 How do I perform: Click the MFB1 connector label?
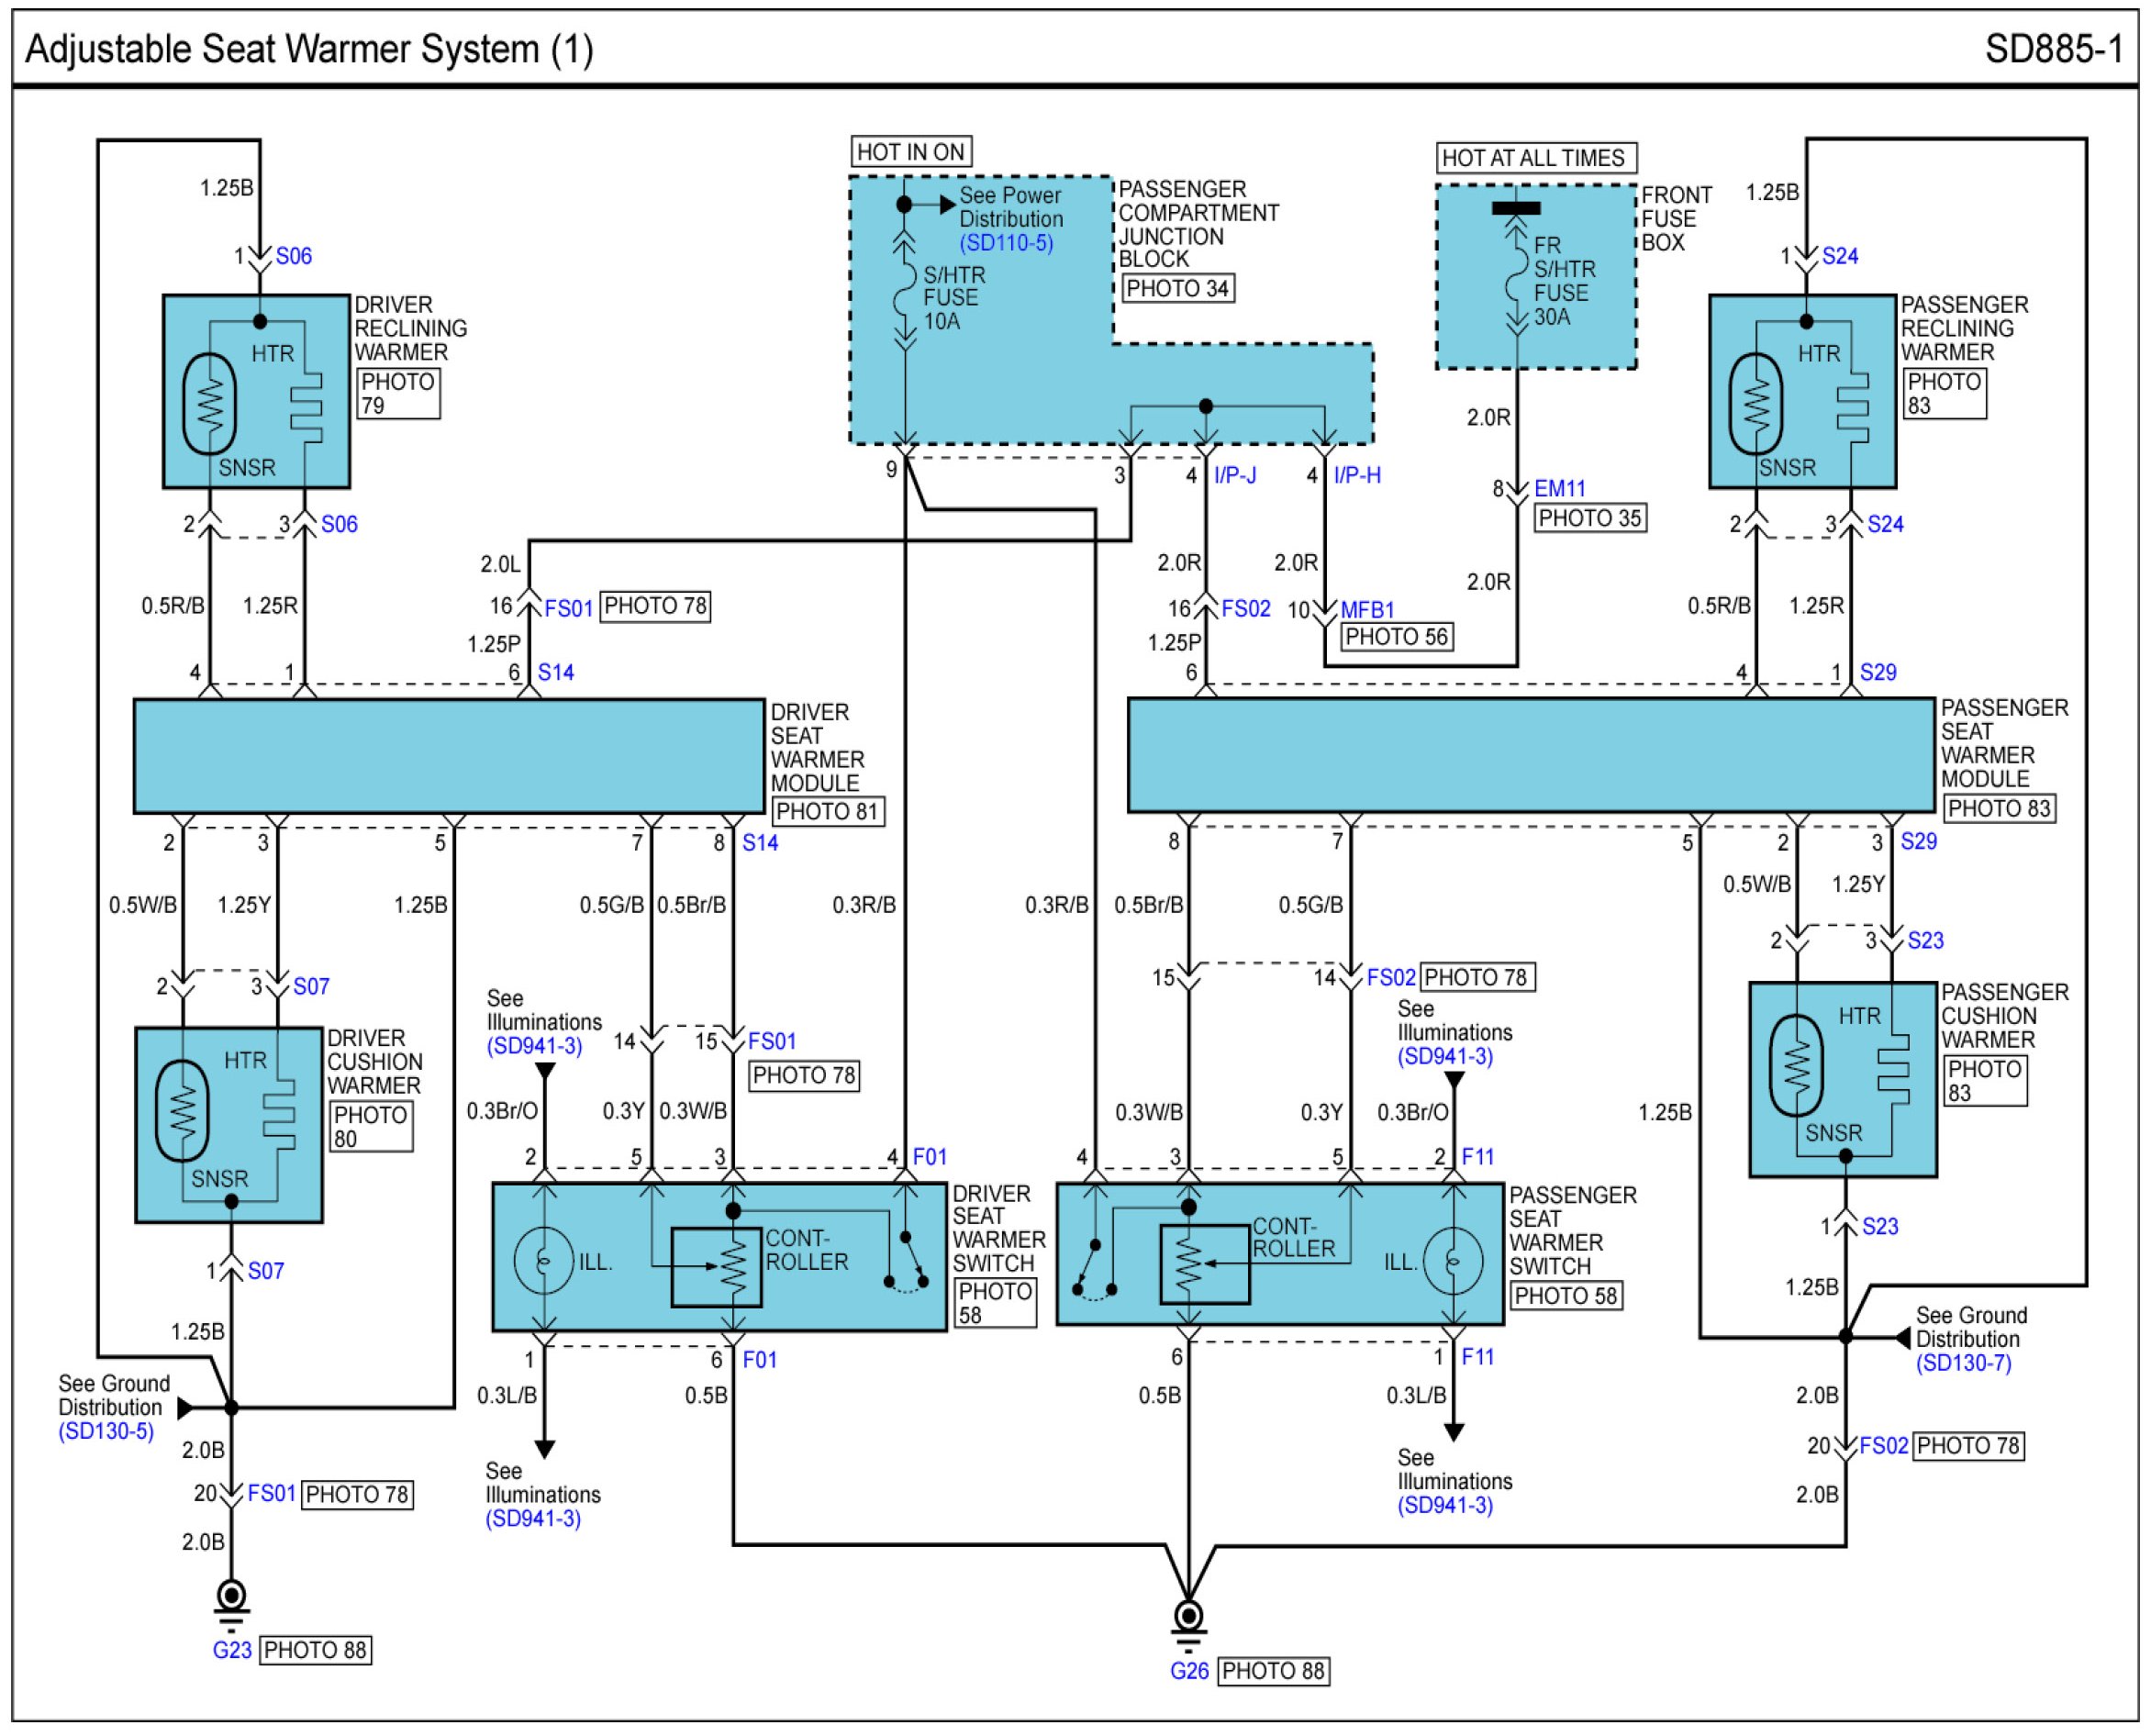[1367, 610]
